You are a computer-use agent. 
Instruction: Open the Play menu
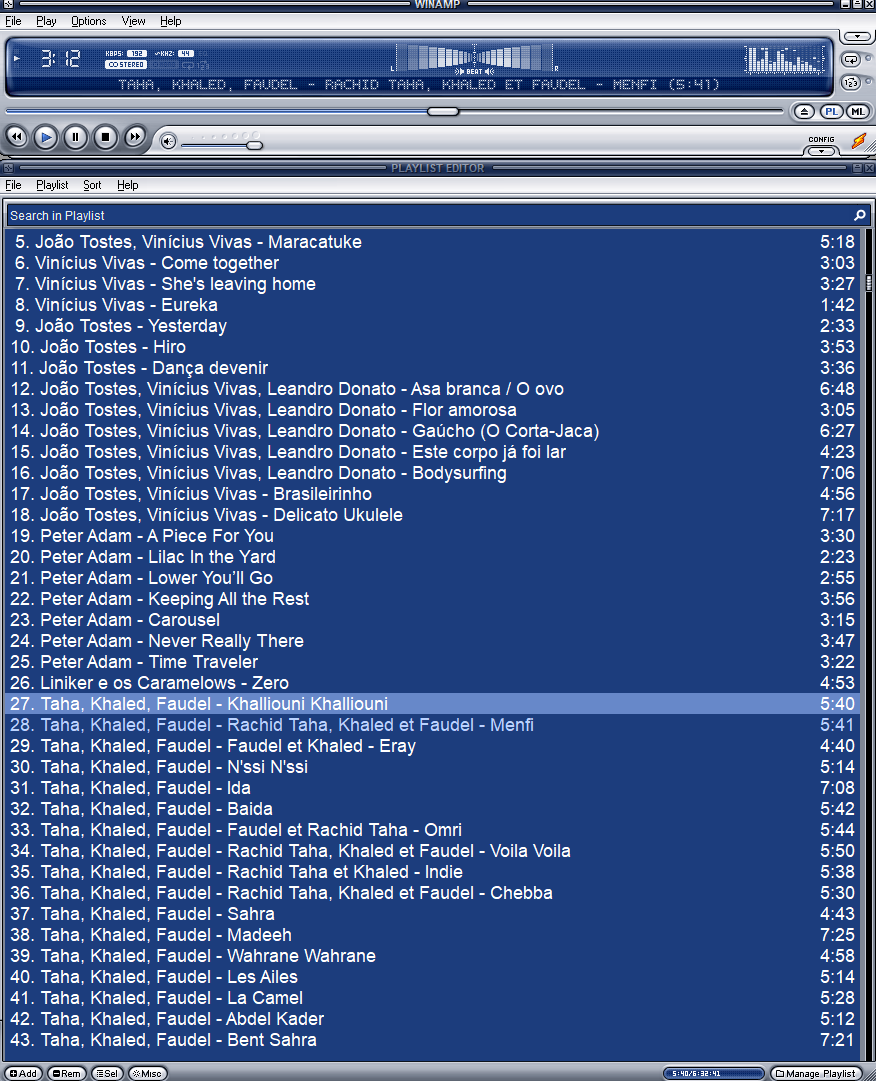(46, 21)
